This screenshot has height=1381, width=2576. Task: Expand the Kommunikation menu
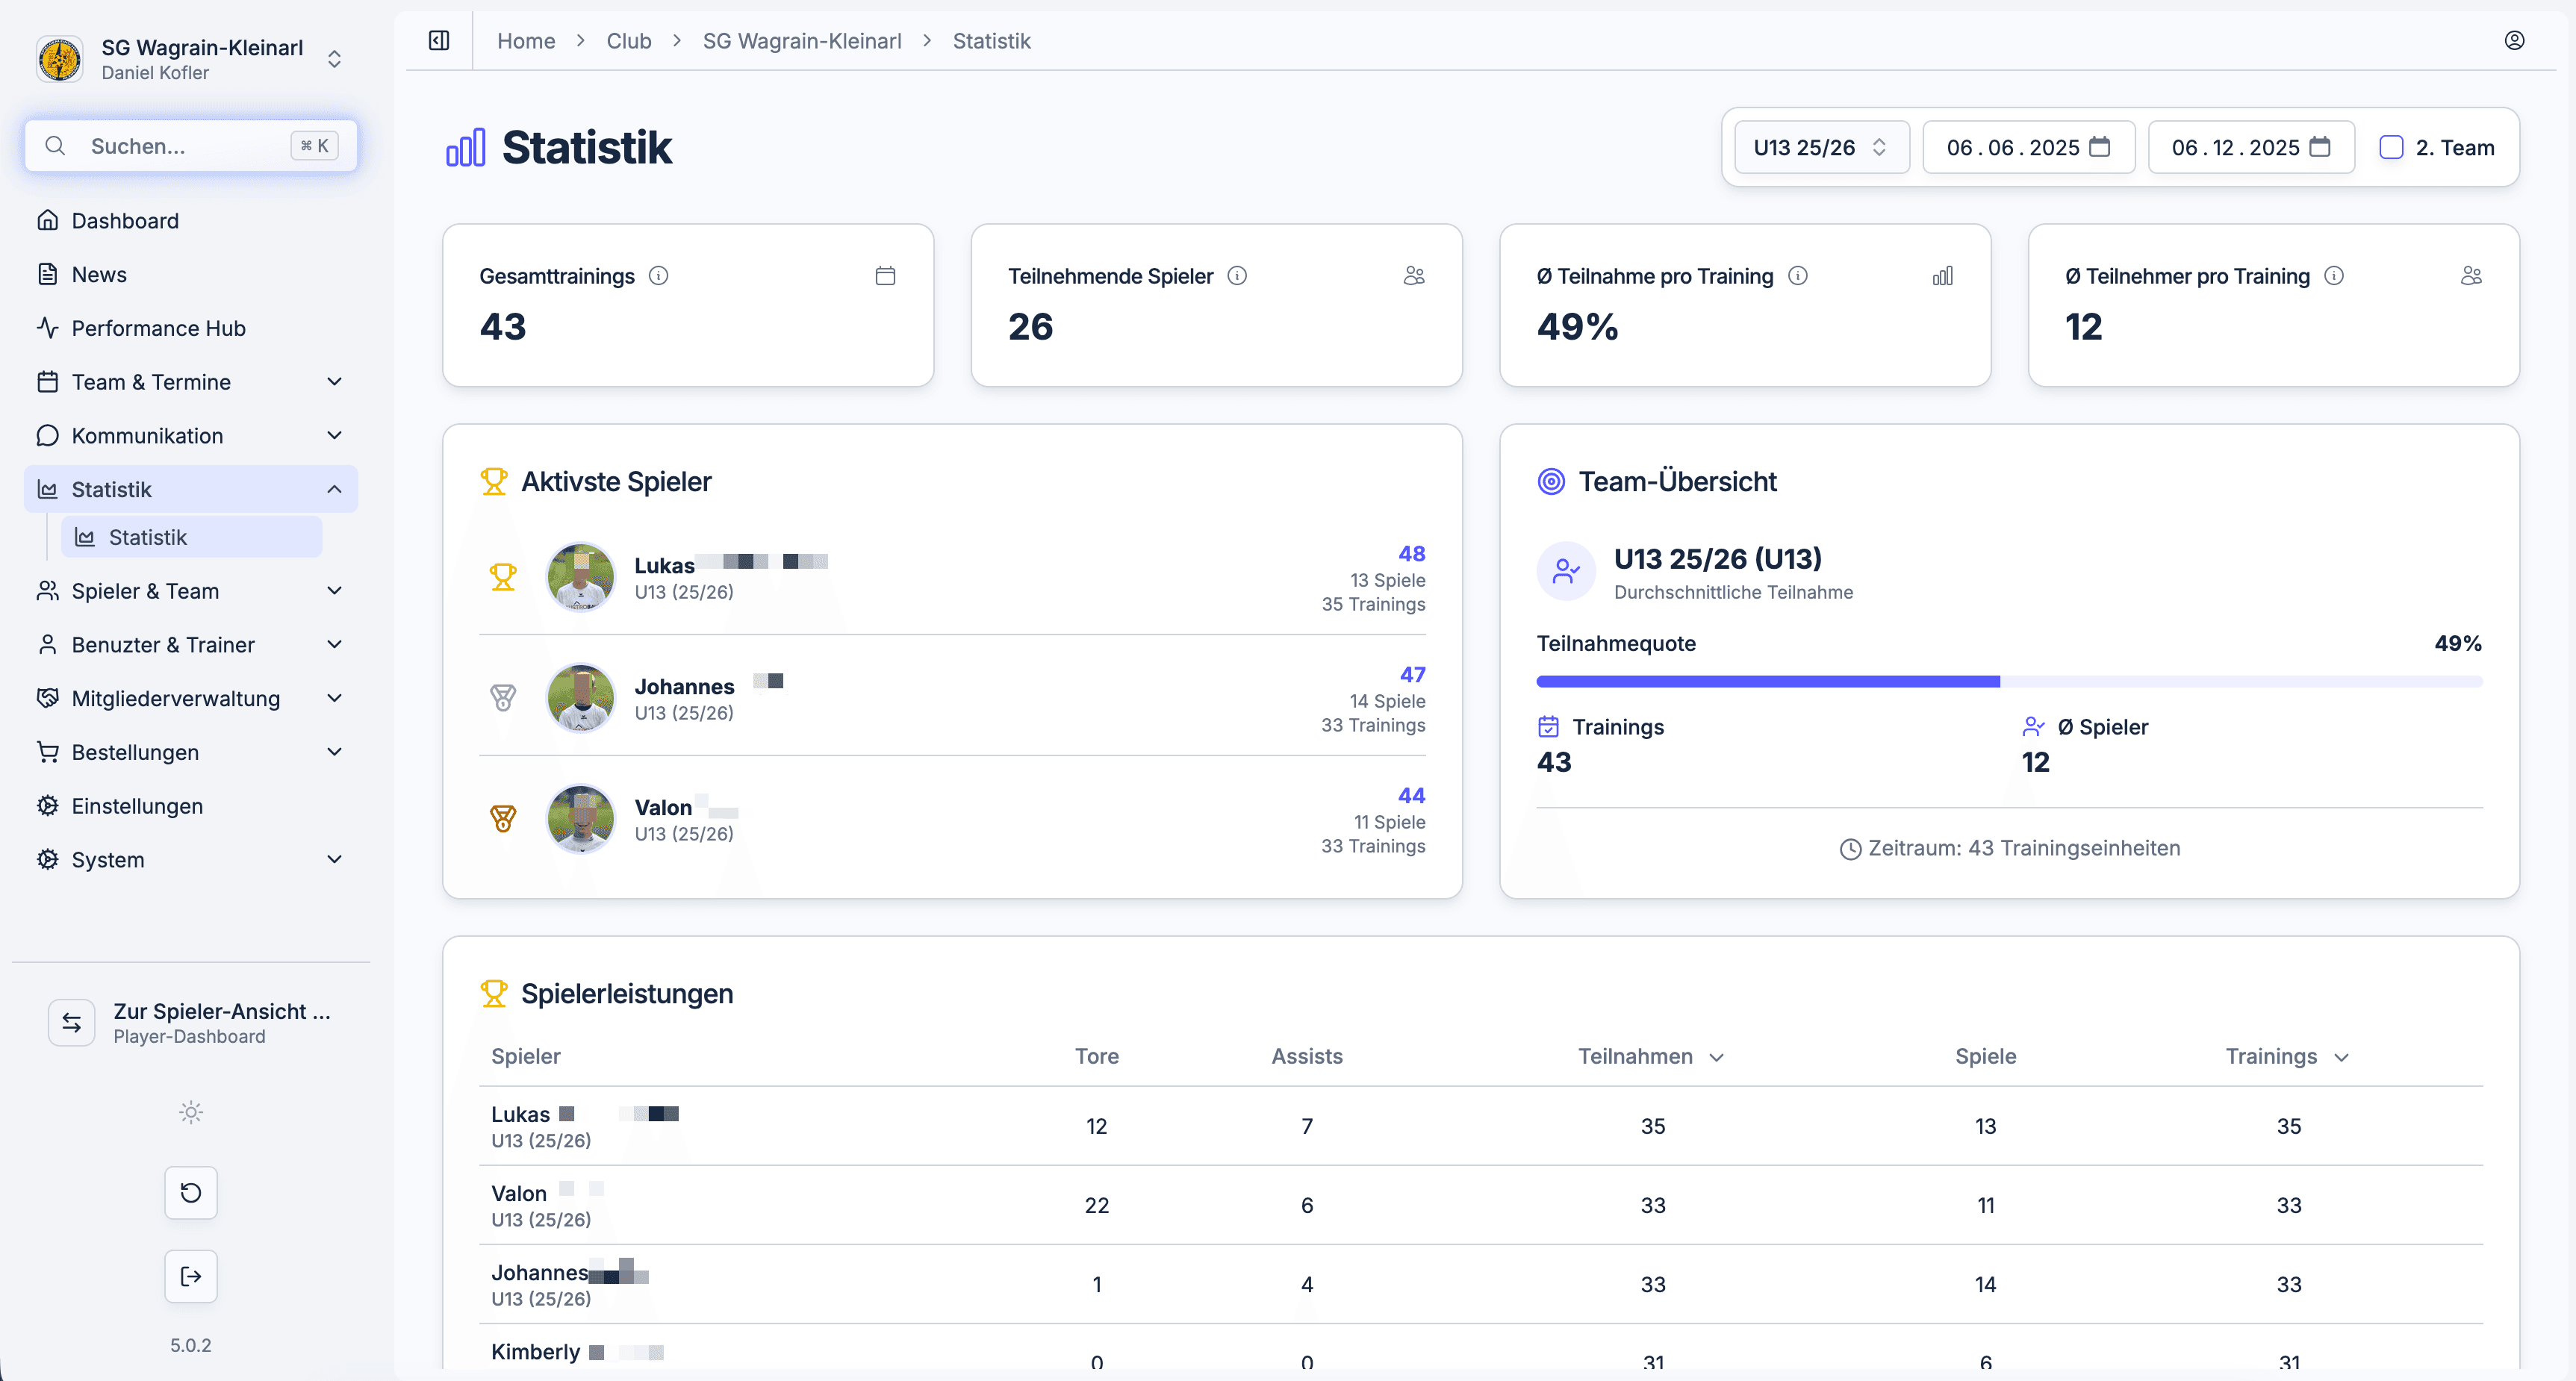coord(191,436)
